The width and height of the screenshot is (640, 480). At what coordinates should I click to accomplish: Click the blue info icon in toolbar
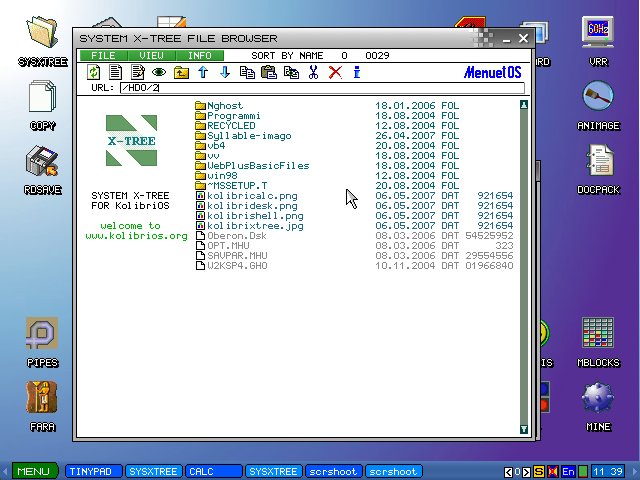[x=357, y=72]
